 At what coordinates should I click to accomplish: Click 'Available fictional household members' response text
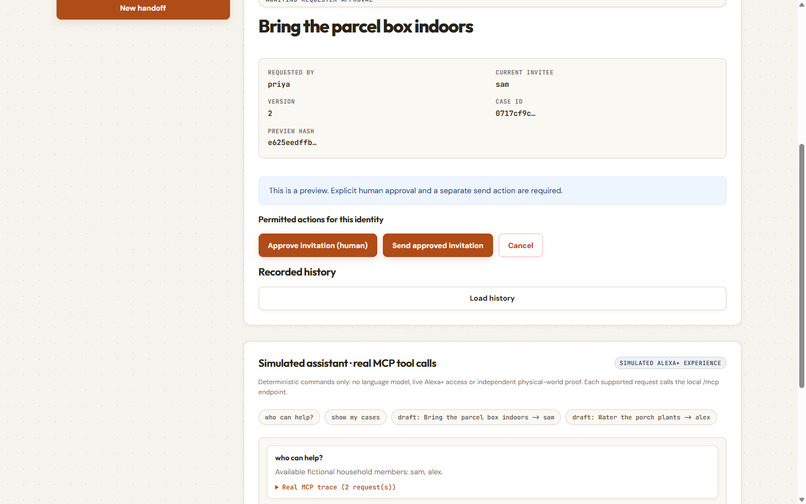click(x=359, y=472)
